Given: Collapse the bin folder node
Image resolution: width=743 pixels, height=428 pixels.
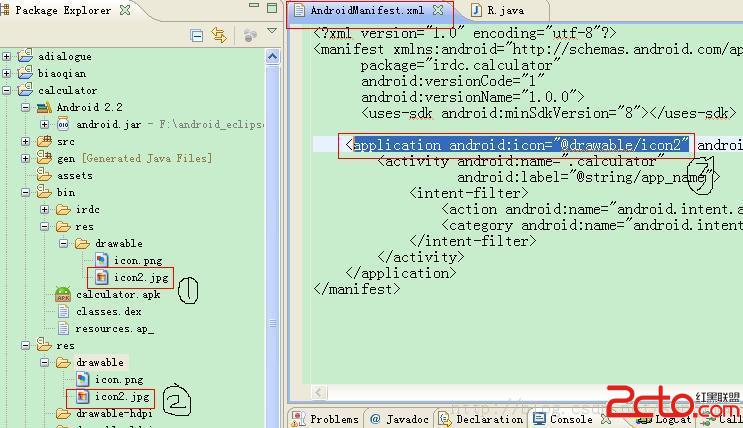Looking at the screenshot, I should pos(26,192).
